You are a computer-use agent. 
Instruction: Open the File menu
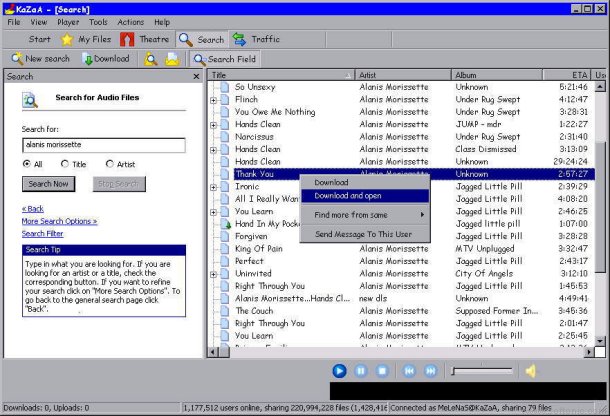(14, 22)
